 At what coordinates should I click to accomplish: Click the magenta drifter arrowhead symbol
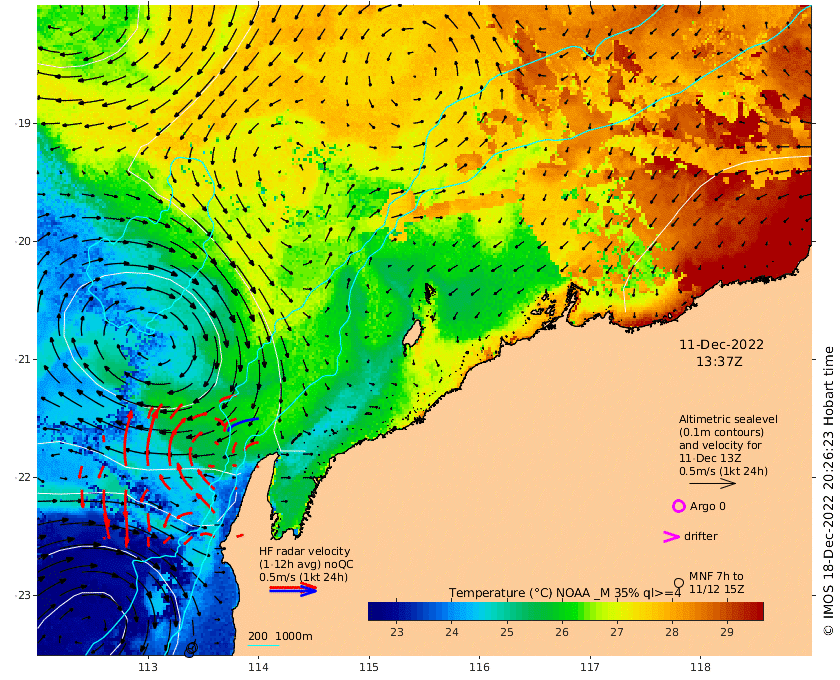tap(671, 536)
